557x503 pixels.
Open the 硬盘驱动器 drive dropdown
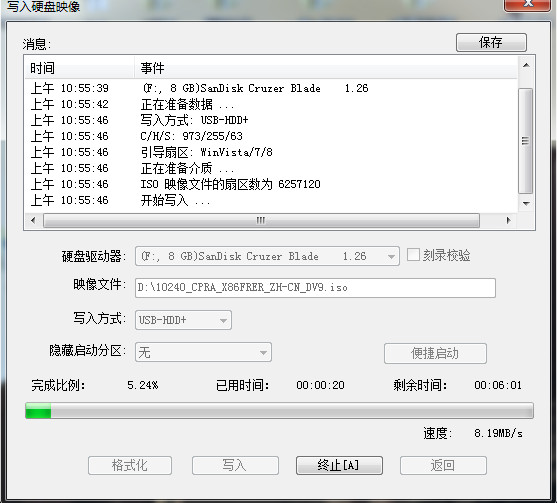[x=267, y=256]
